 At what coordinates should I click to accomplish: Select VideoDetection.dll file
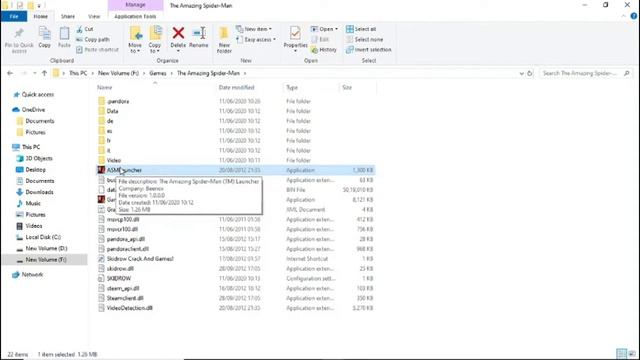129,308
